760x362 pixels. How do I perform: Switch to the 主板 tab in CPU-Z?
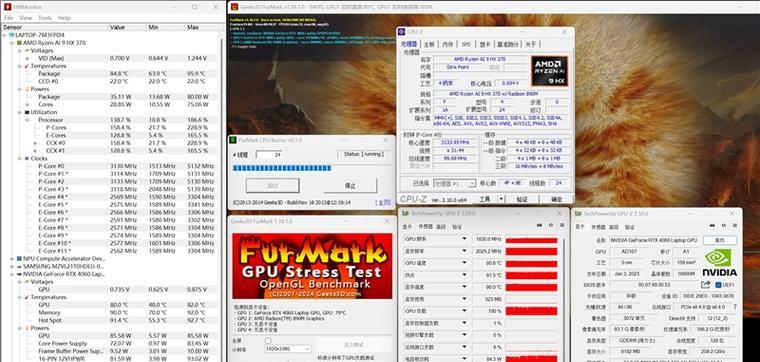429,44
